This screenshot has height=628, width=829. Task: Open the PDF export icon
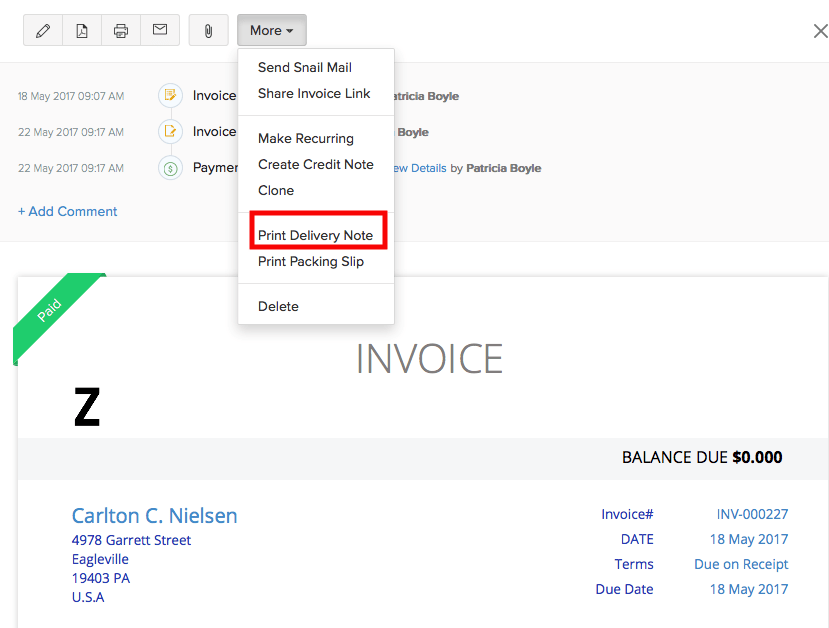(81, 30)
